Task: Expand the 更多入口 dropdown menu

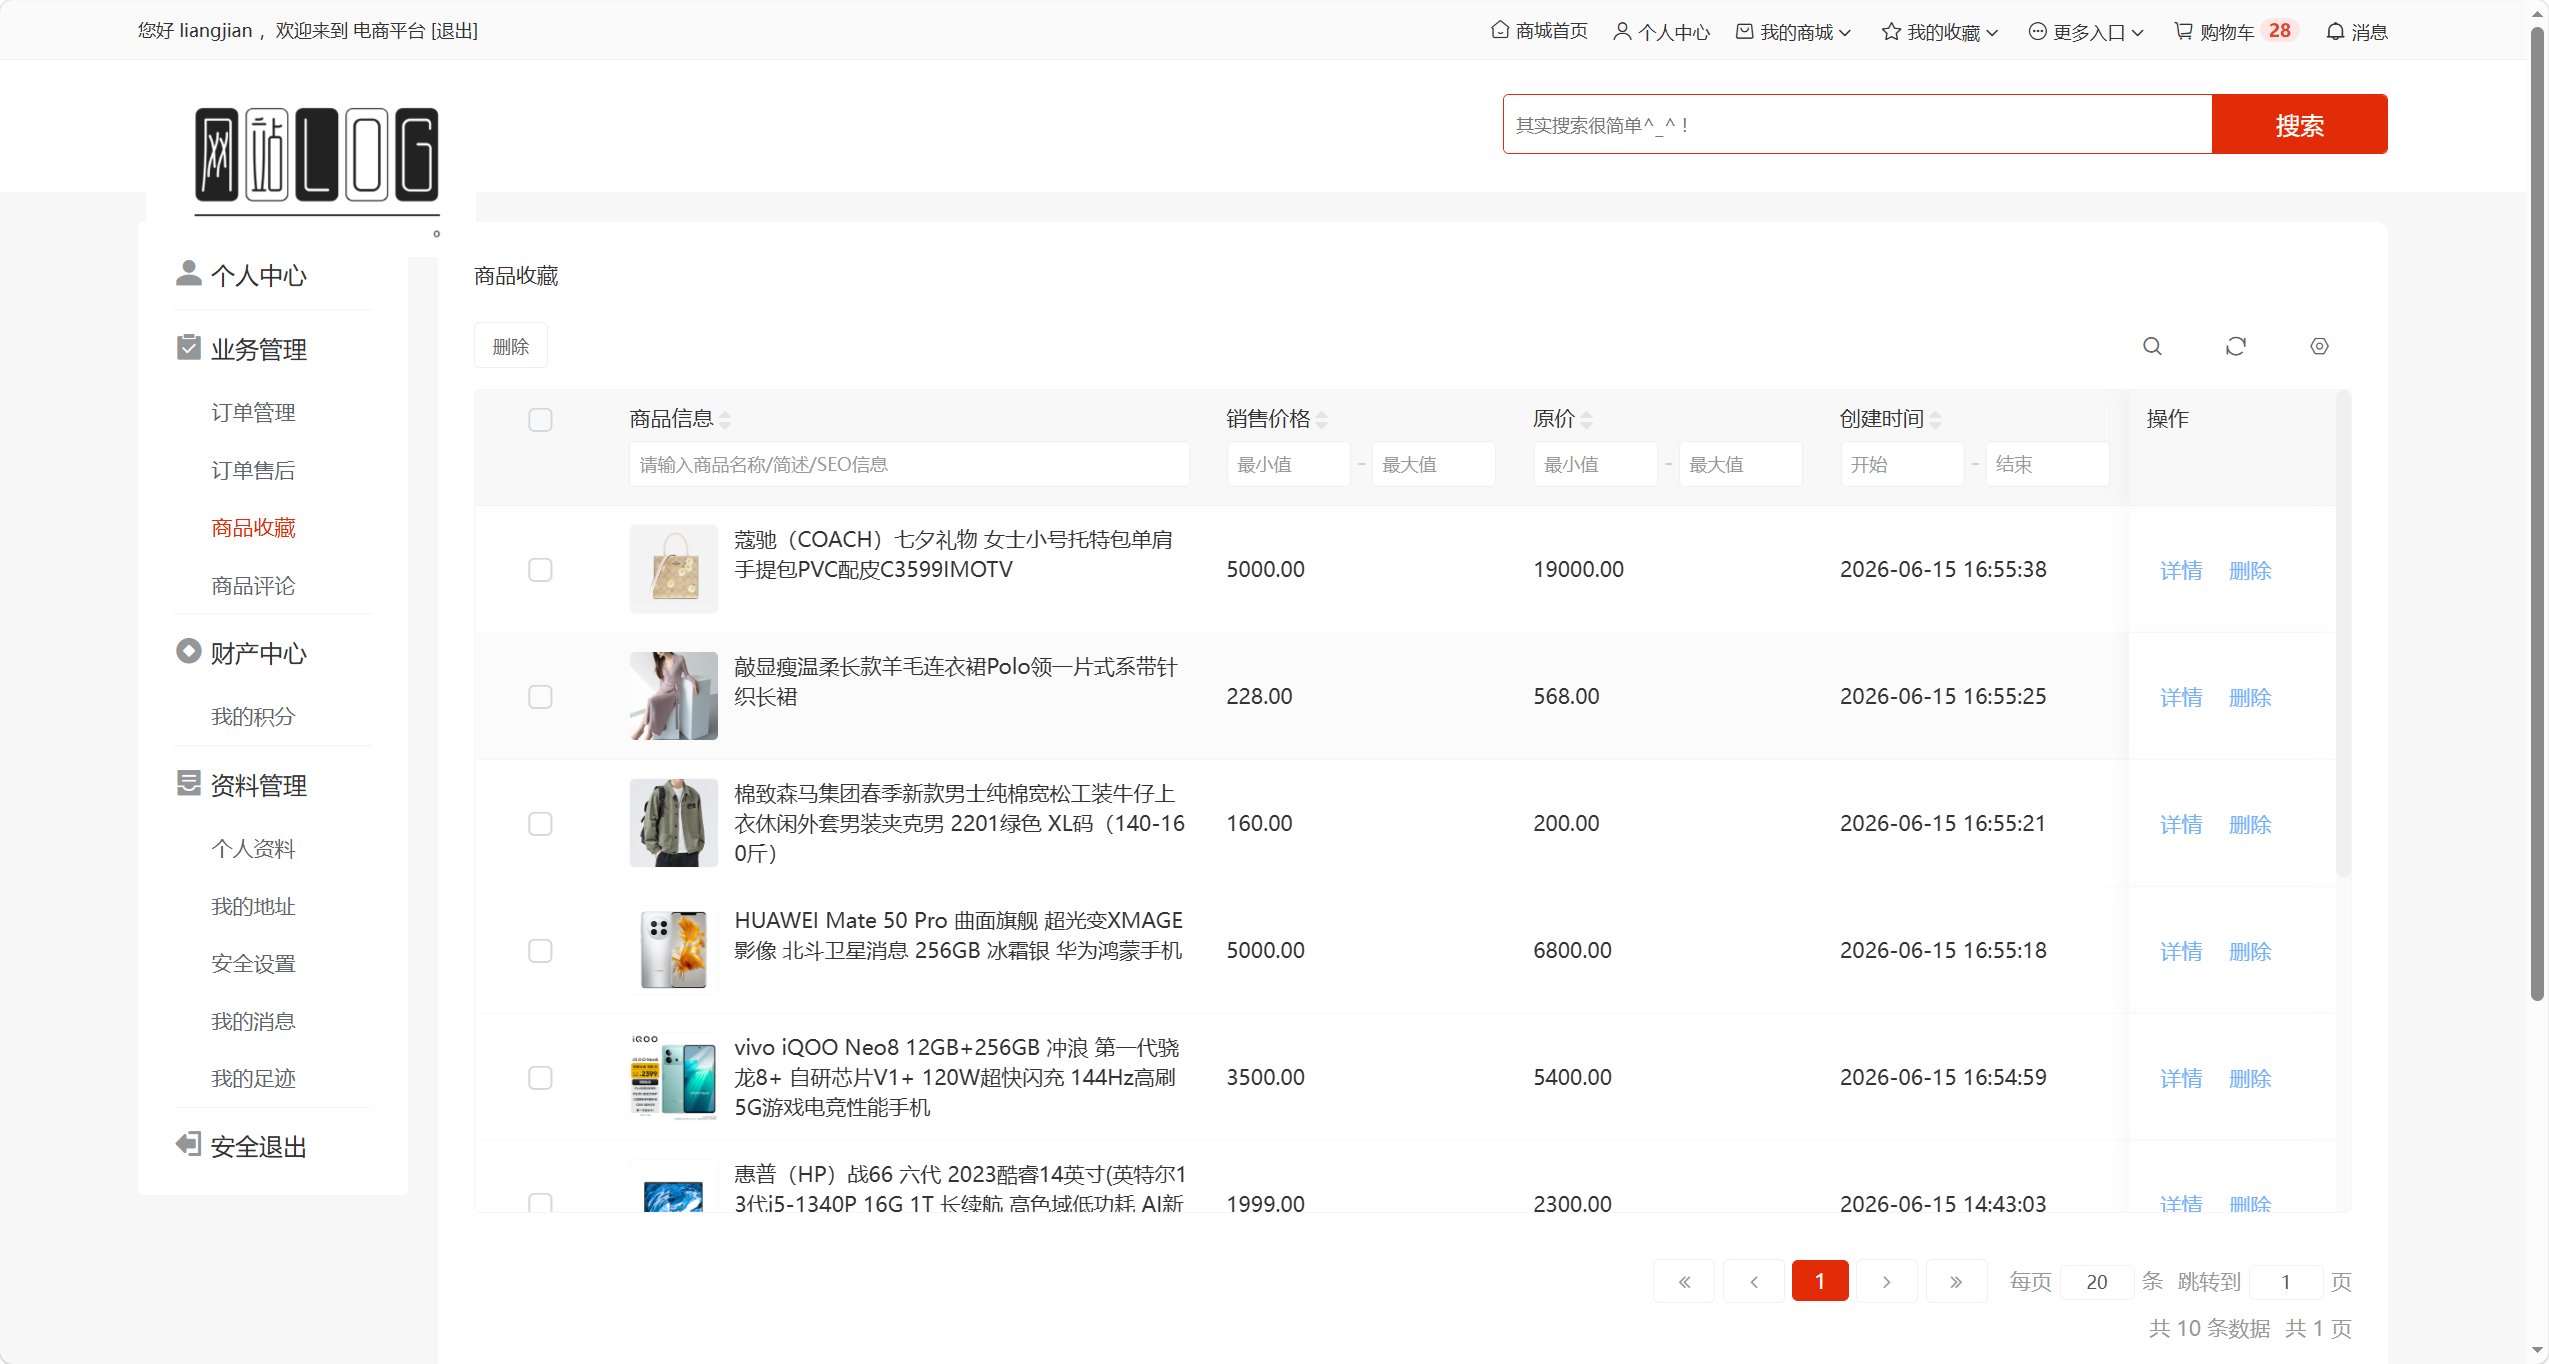Action: [x=2086, y=31]
